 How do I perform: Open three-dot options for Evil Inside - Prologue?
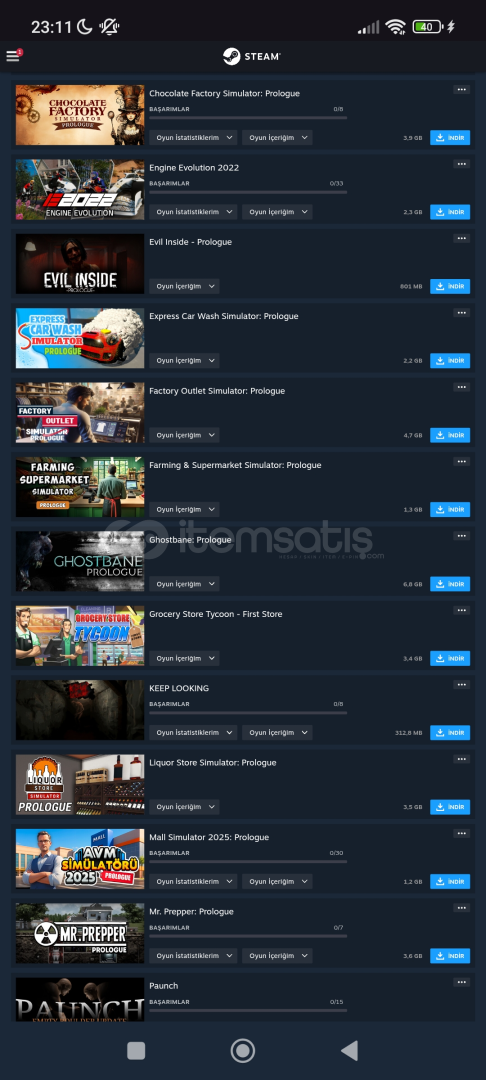tap(461, 238)
